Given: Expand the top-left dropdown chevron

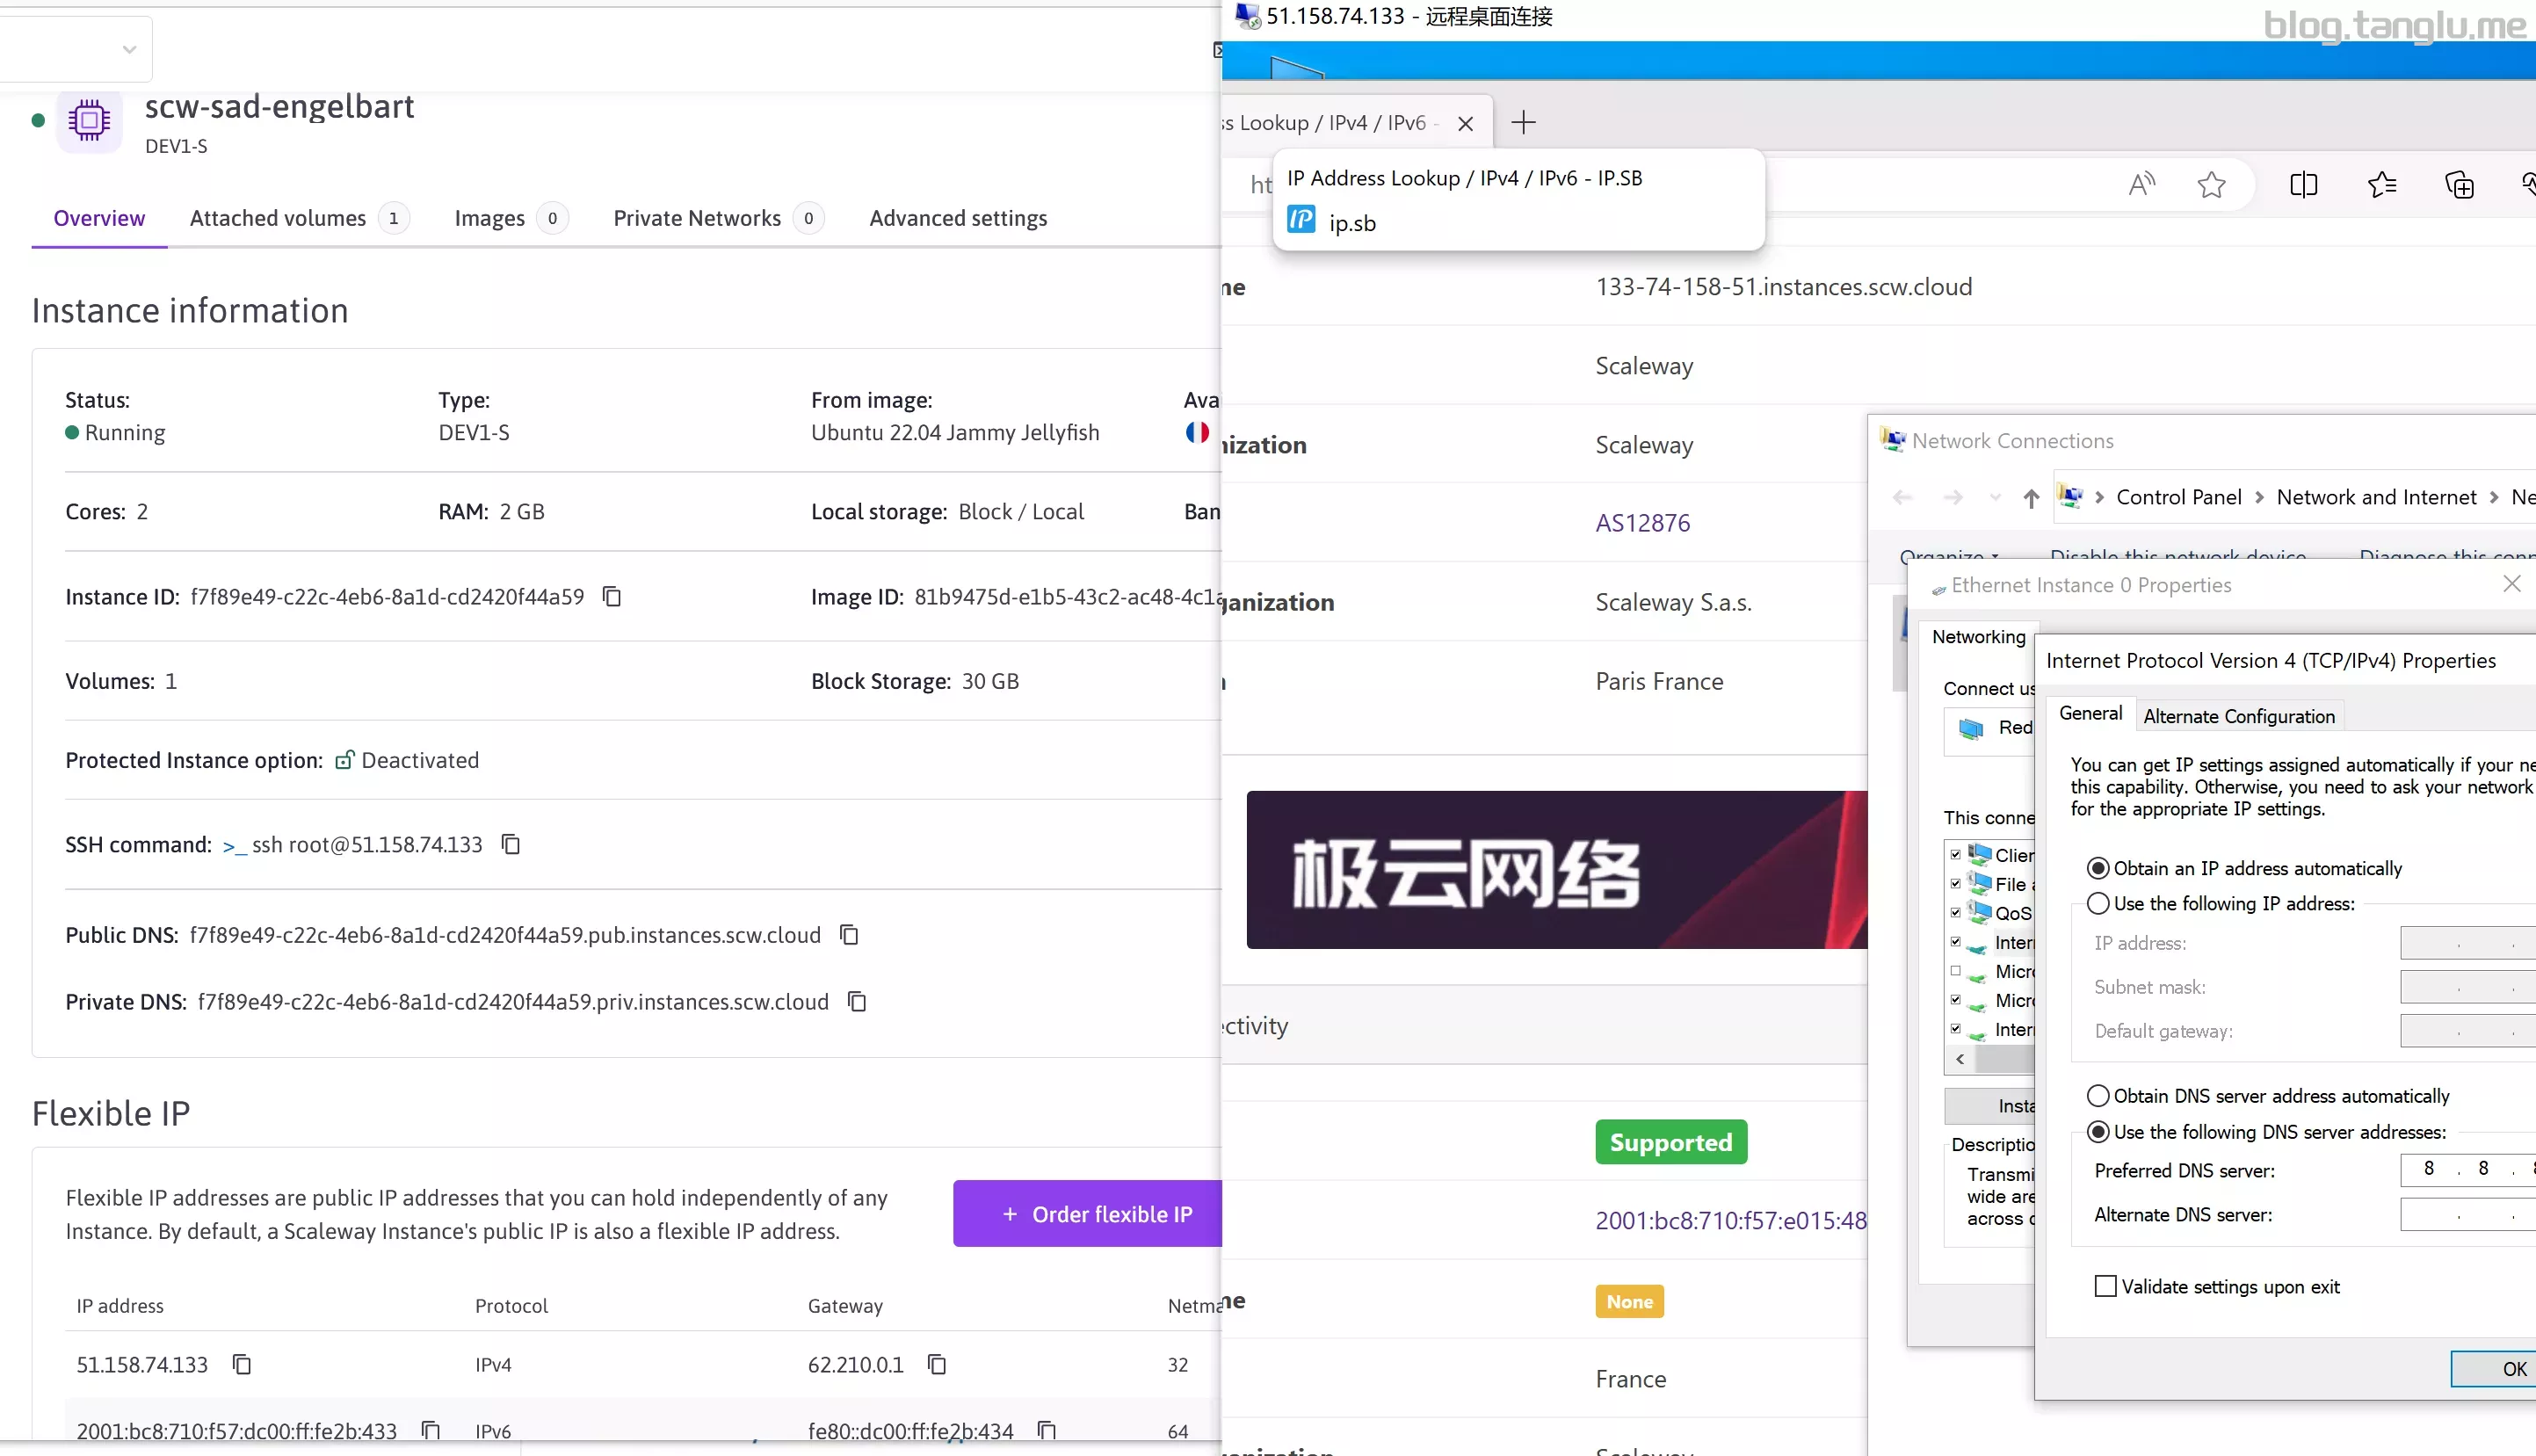Looking at the screenshot, I should [129, 49].
